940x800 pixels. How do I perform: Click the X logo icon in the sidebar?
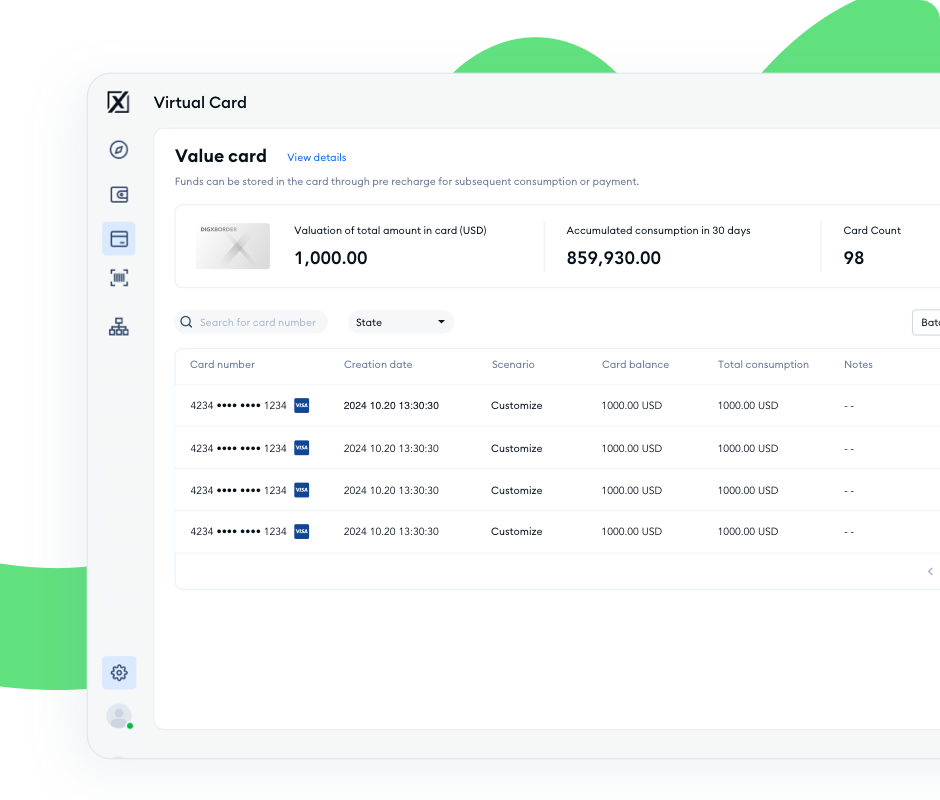click(118, 102)
